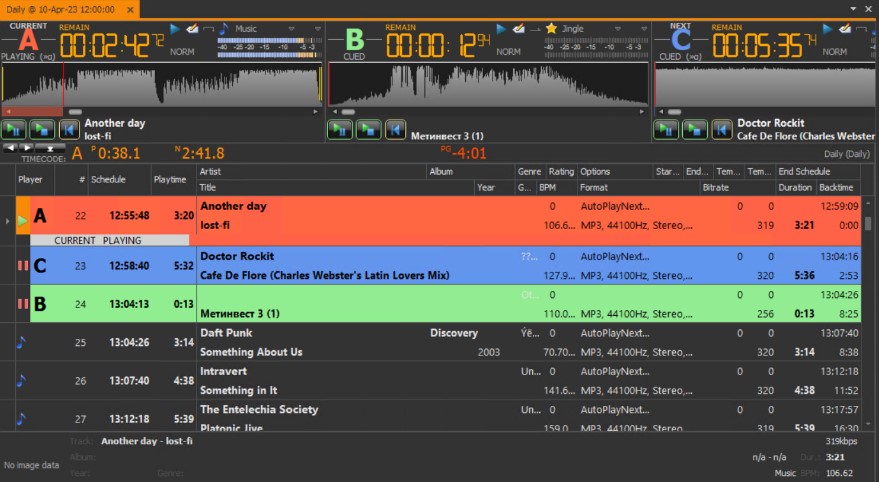Toggle Player B REMAIN time display
879x482 pixels.
tap(403, 28)
